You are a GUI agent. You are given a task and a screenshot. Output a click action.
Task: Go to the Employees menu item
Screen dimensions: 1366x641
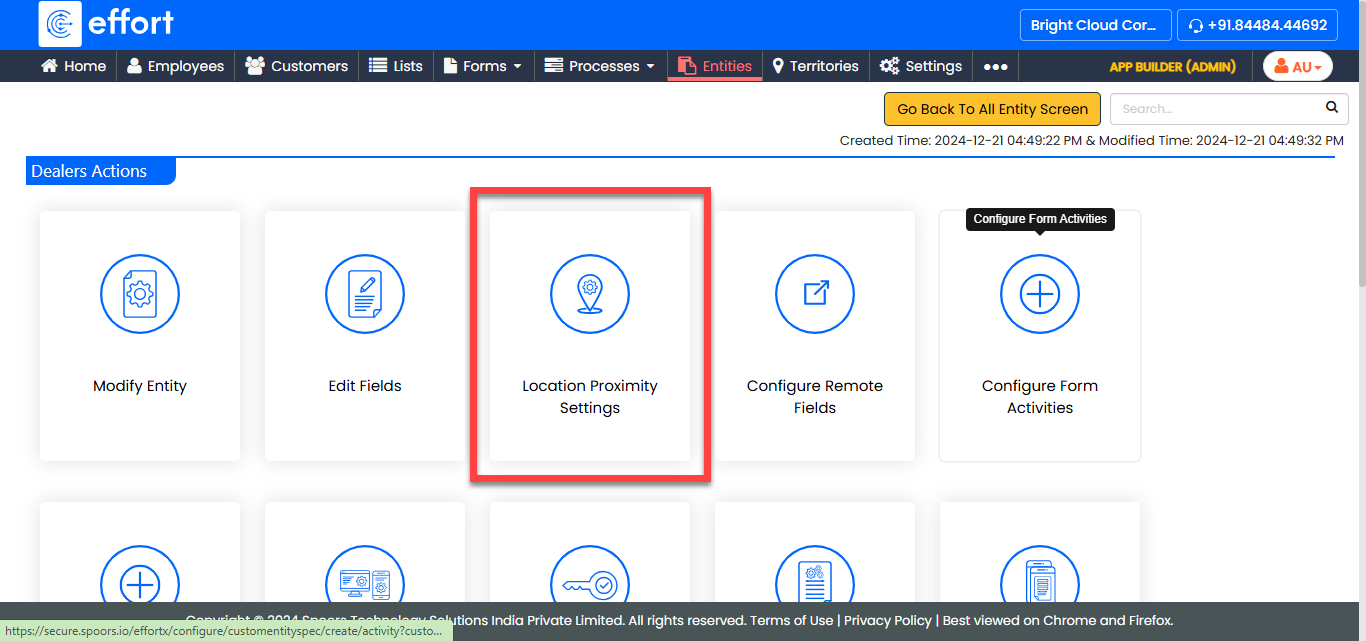(x=176, y=66)
